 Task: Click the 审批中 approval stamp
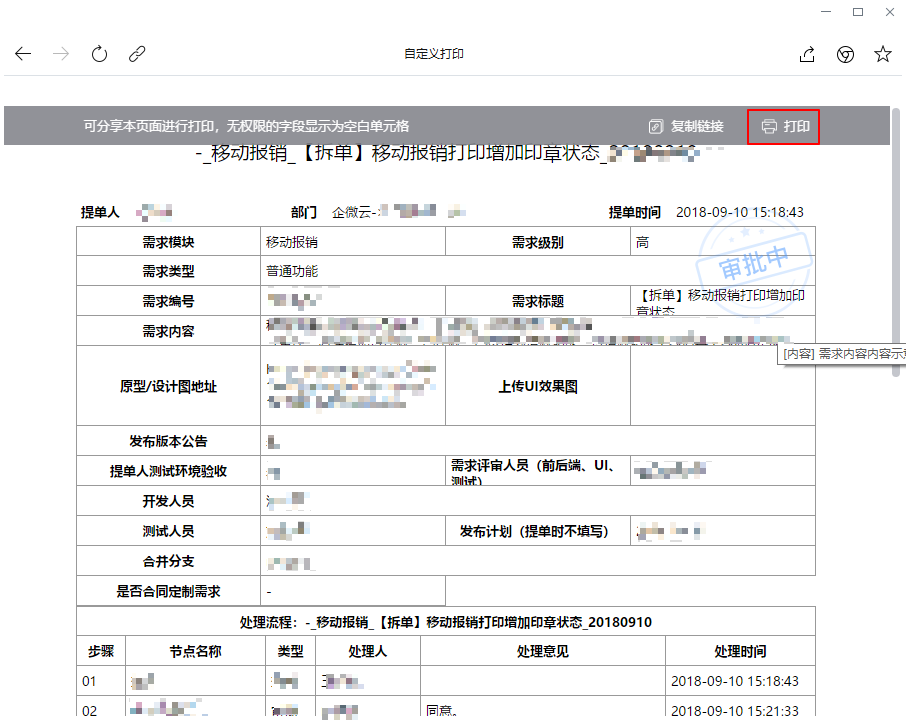click(x=752, y=258)
